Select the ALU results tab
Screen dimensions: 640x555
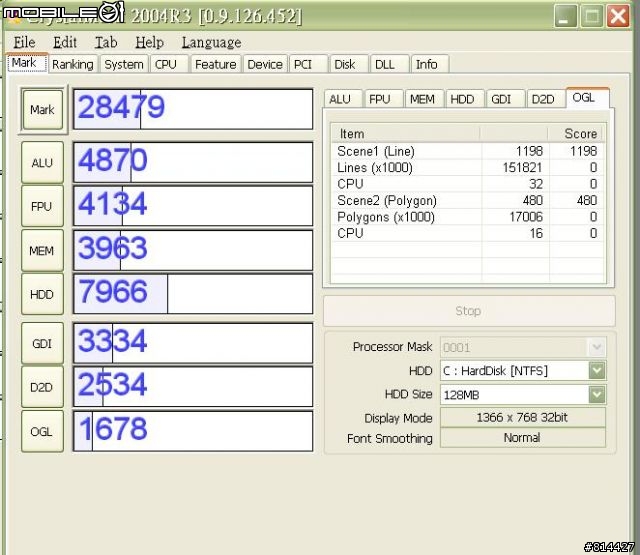coord(340,99)
